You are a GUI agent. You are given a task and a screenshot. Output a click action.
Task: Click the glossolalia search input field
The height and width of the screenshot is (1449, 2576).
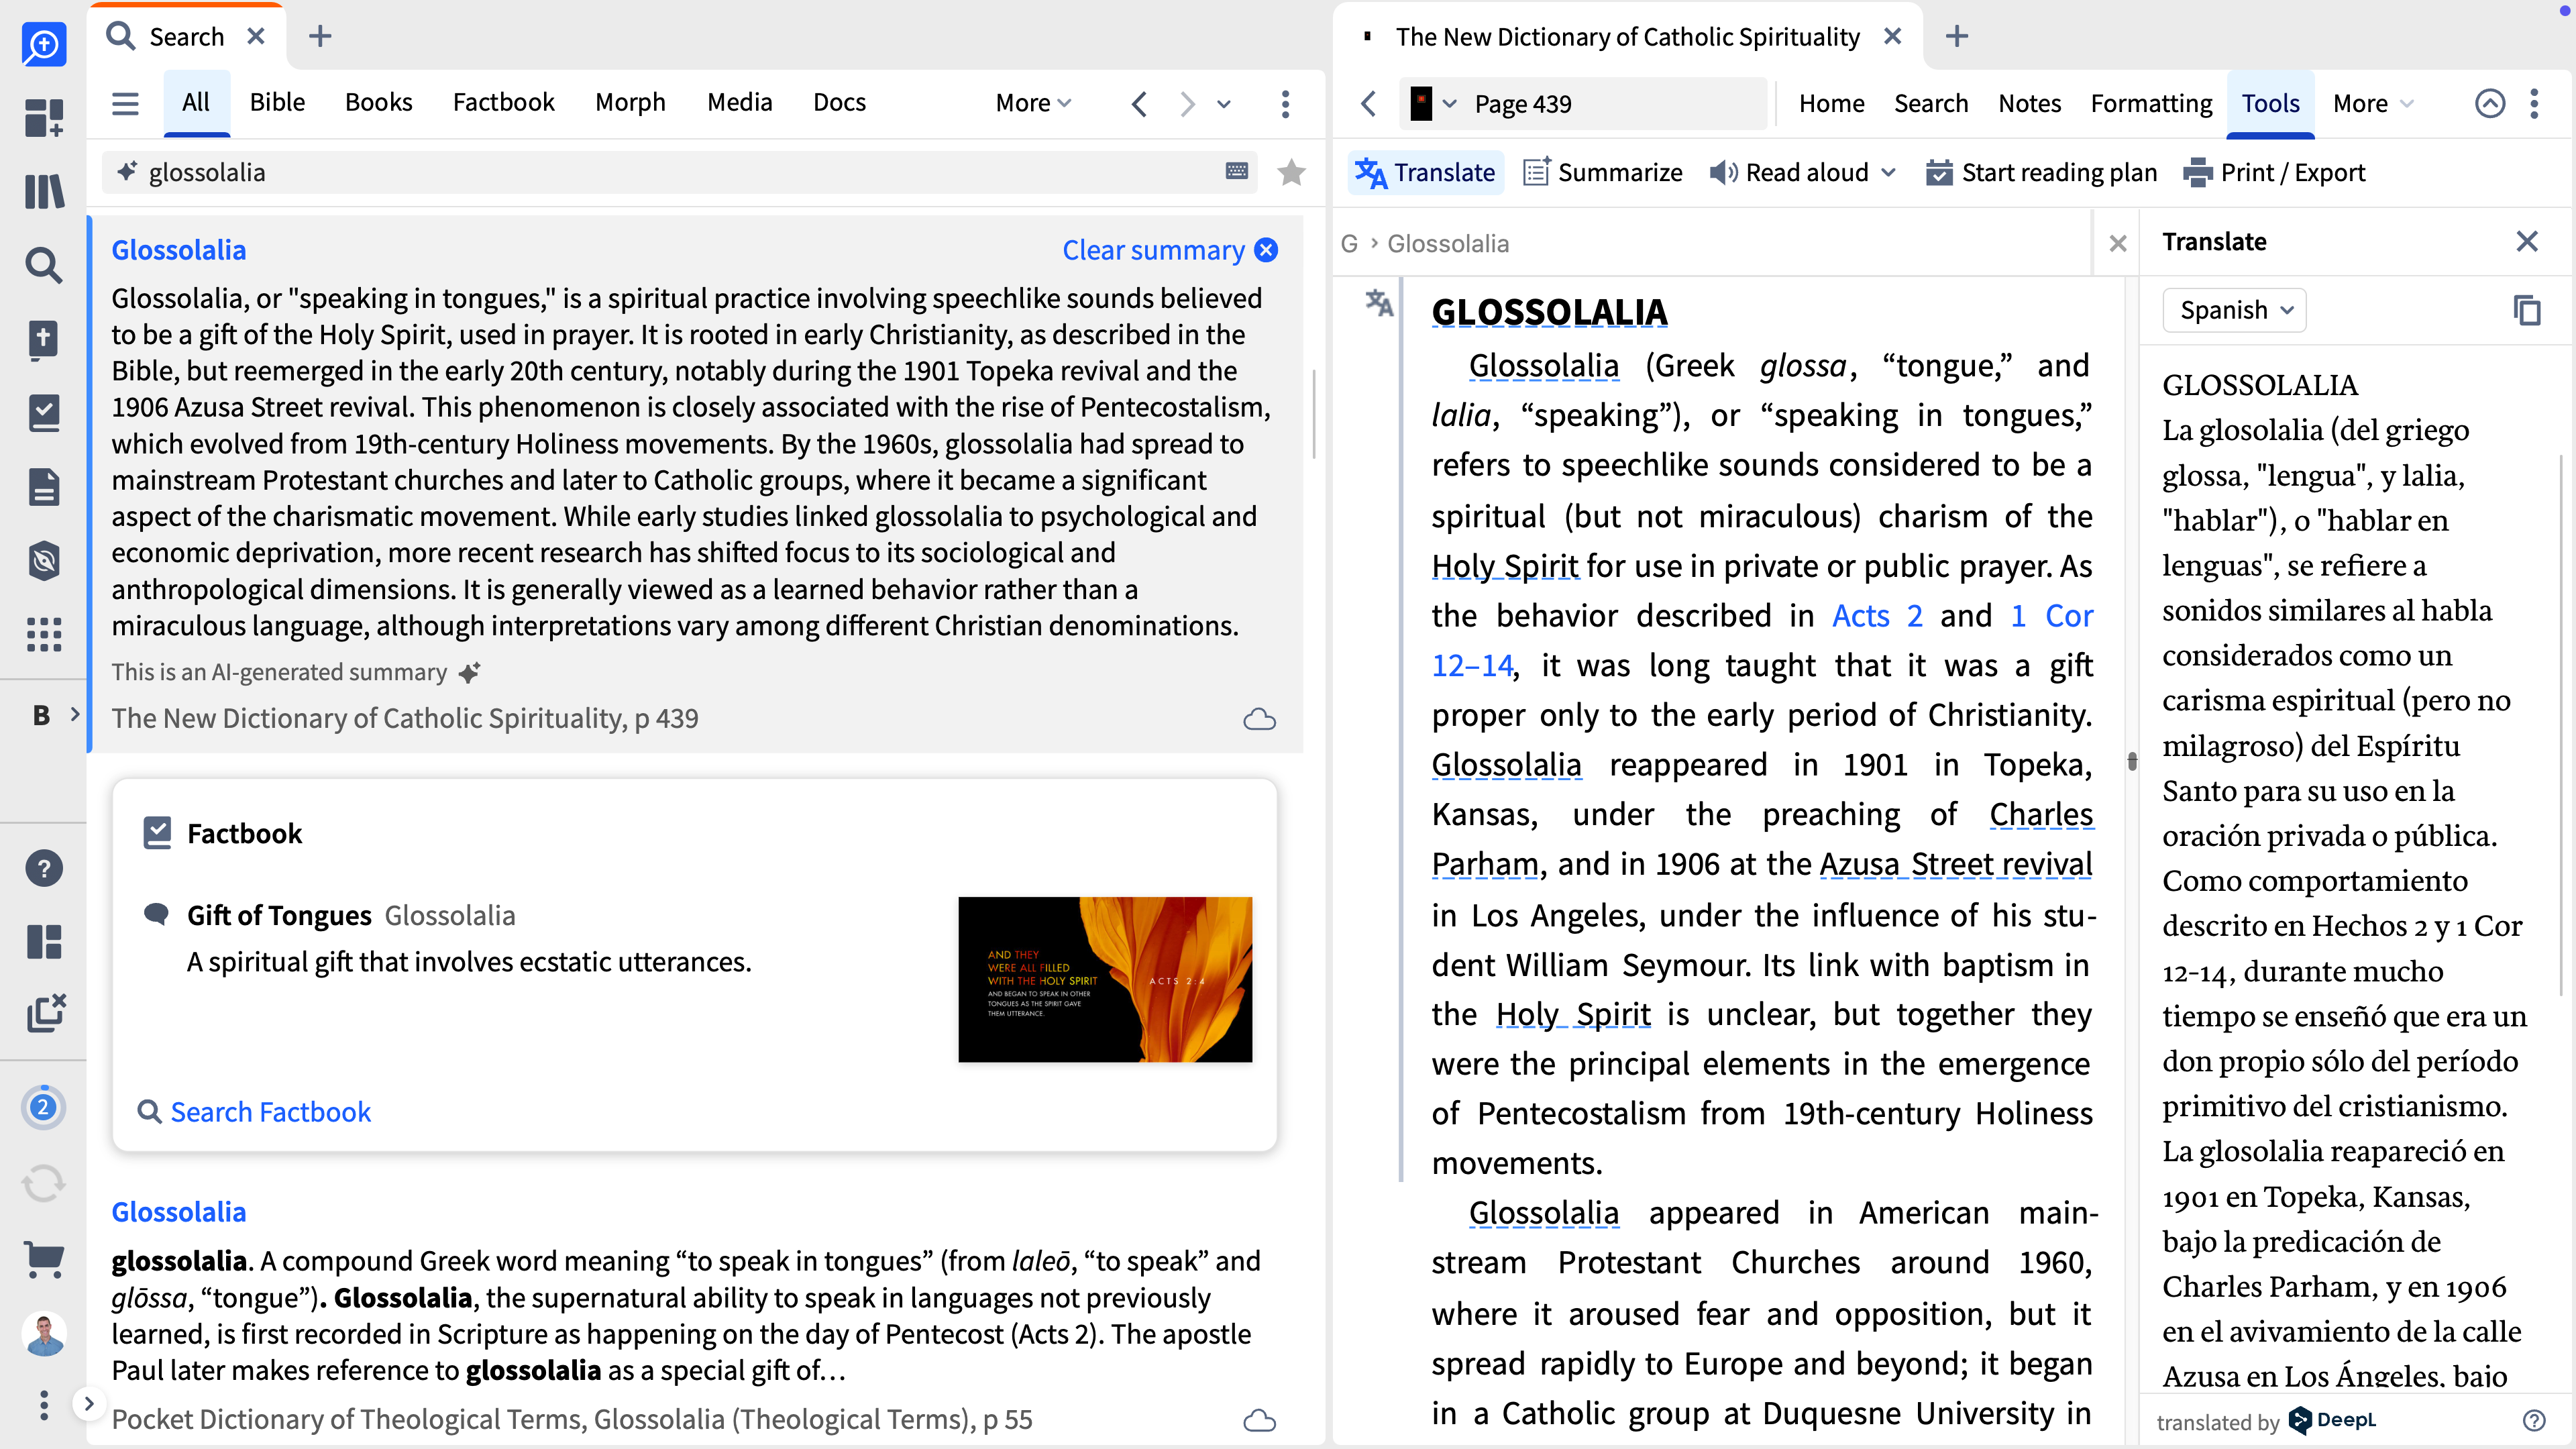[680, 173]
